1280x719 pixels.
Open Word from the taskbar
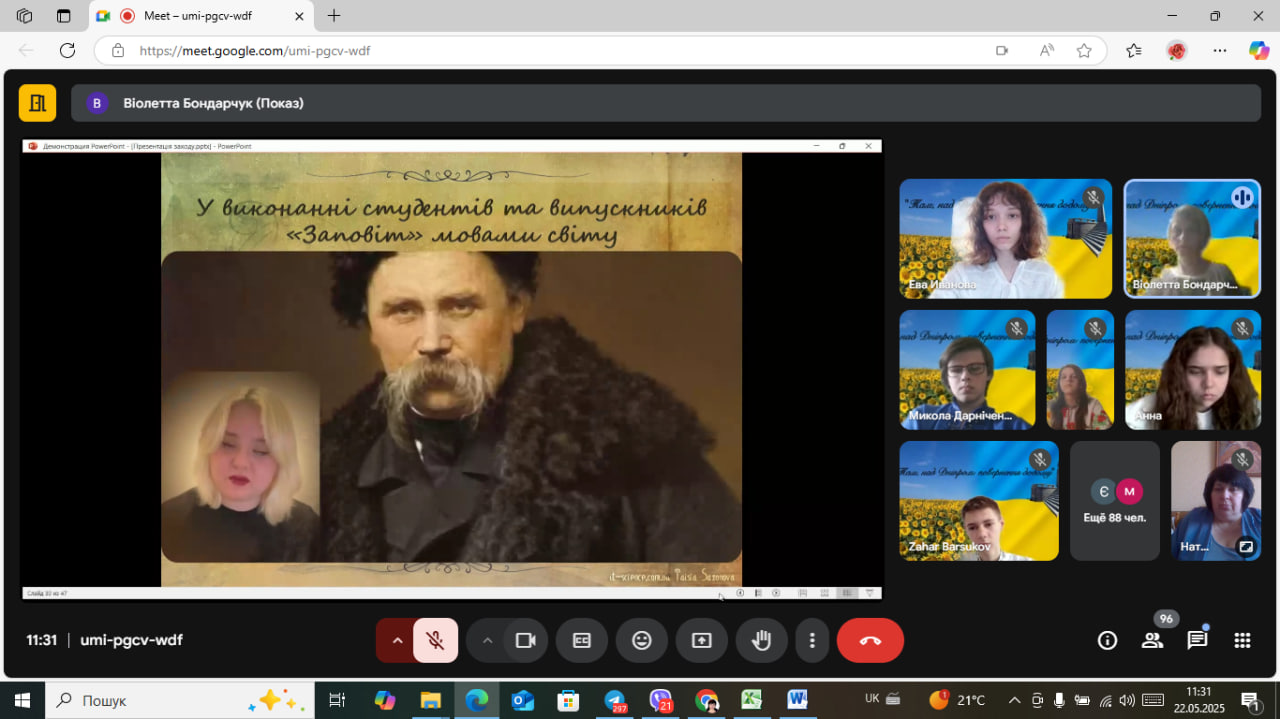[x=797, y=700]
